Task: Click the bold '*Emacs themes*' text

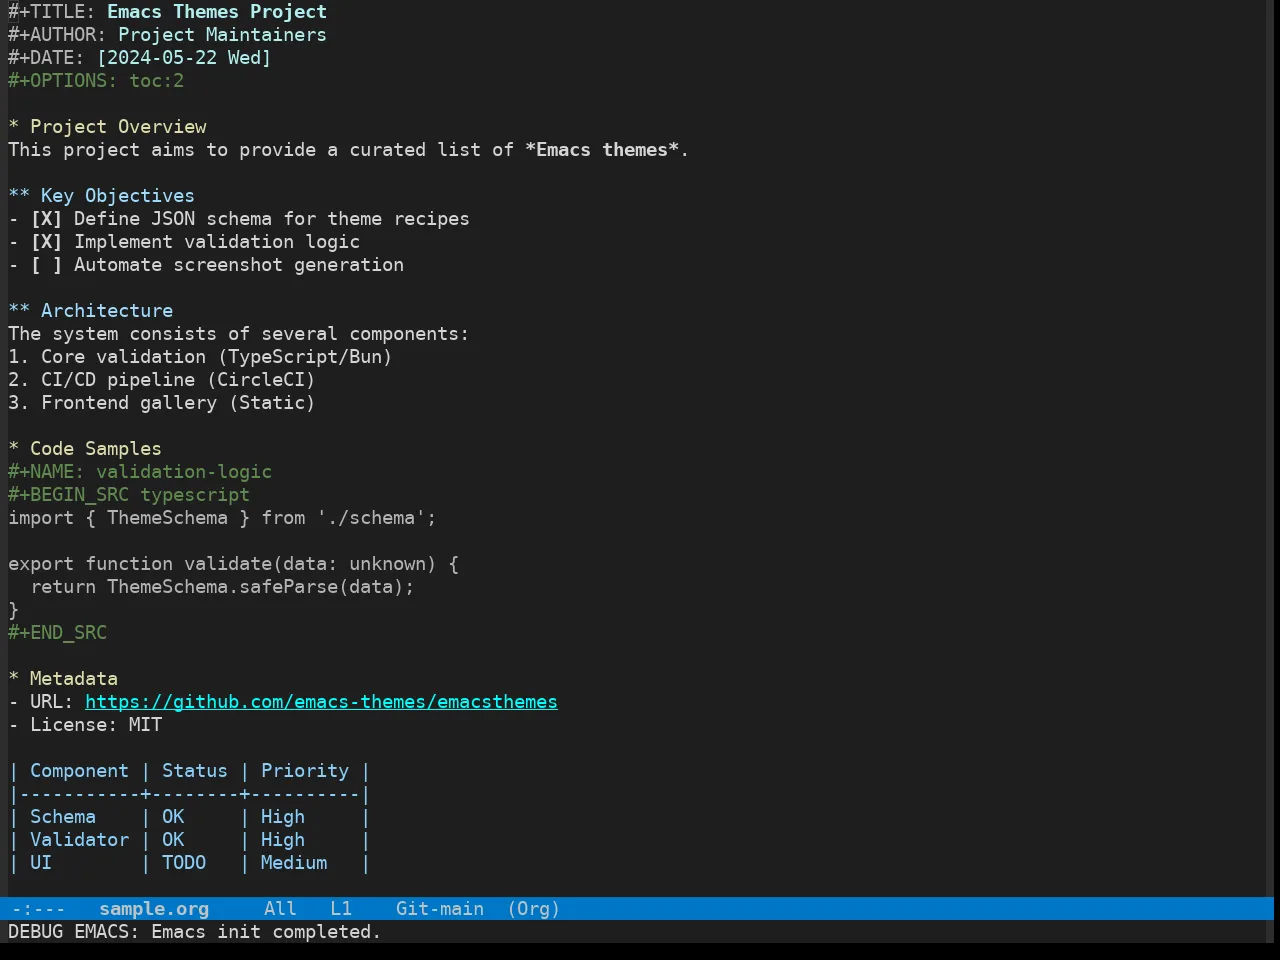Action: coord(602,150)
